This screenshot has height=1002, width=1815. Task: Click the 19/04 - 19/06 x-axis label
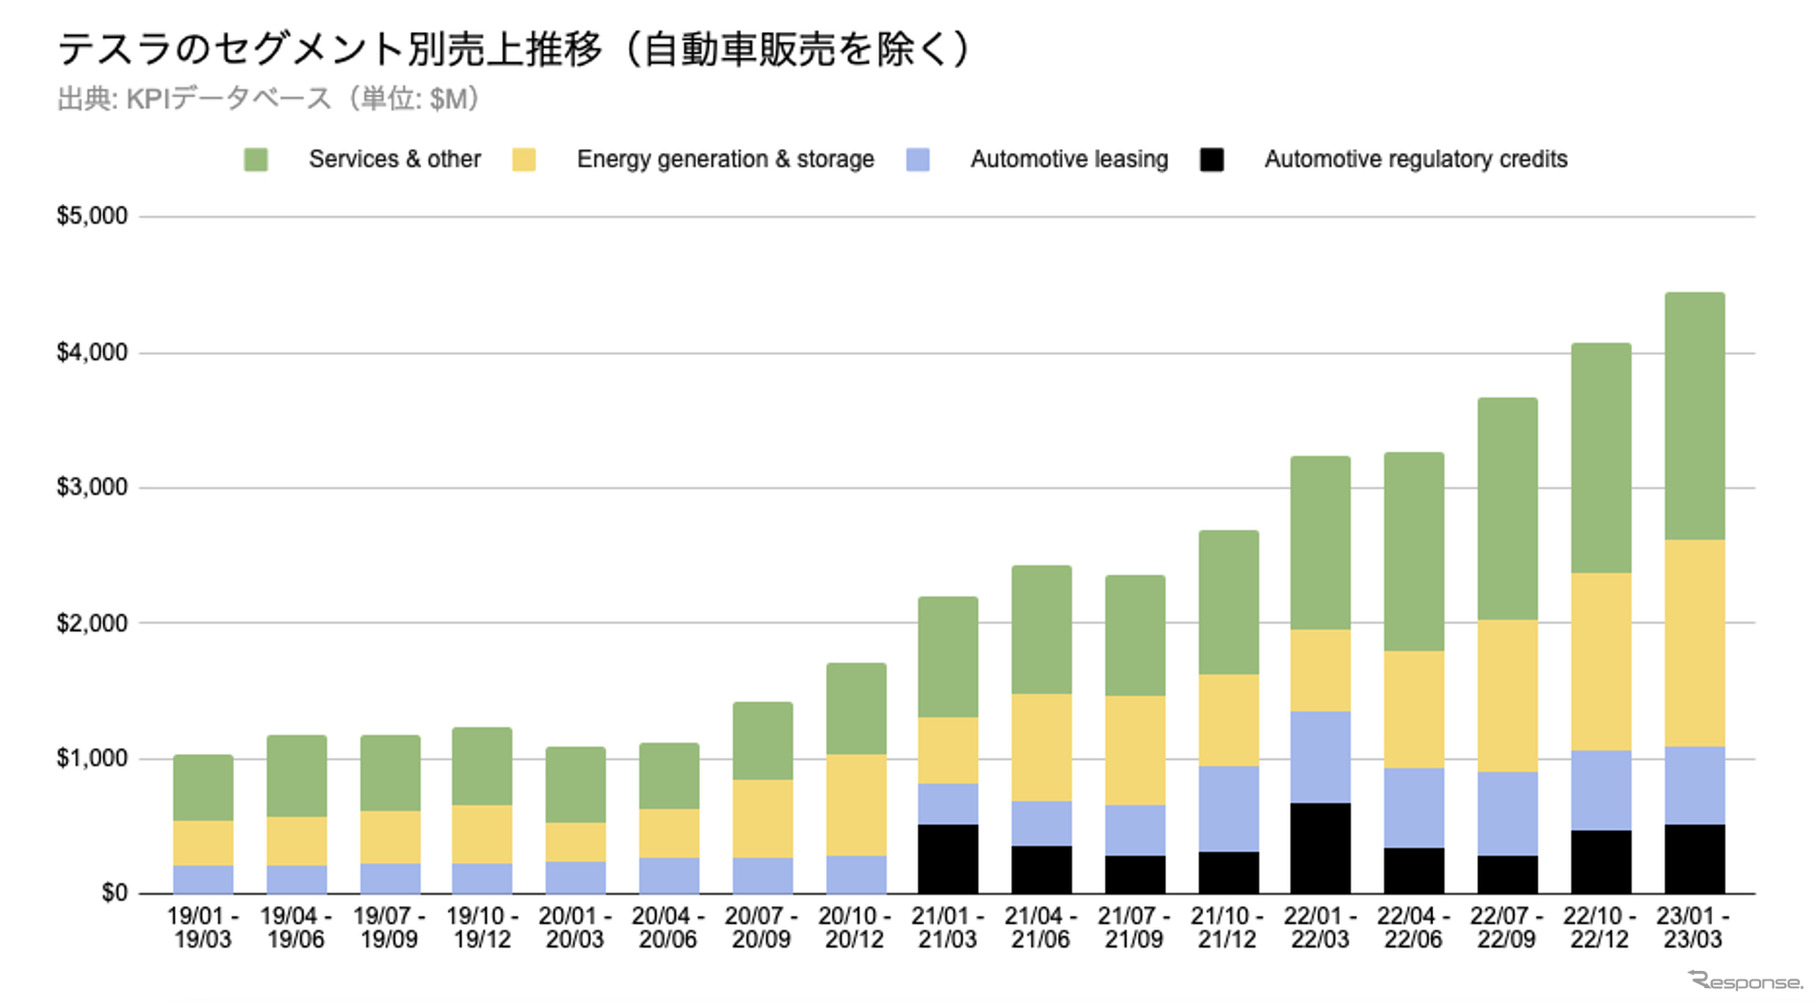click(x=296, y=928)
